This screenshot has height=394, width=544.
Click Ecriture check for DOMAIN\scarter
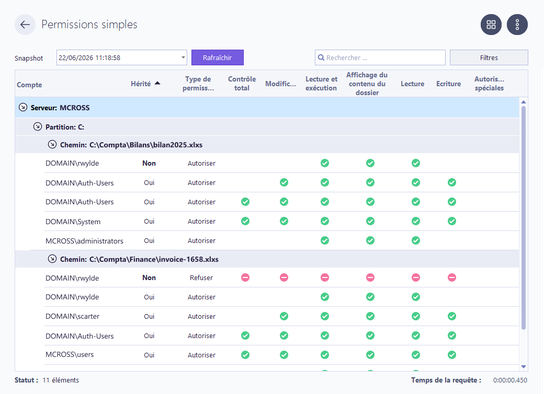click(x=452, y=316)
